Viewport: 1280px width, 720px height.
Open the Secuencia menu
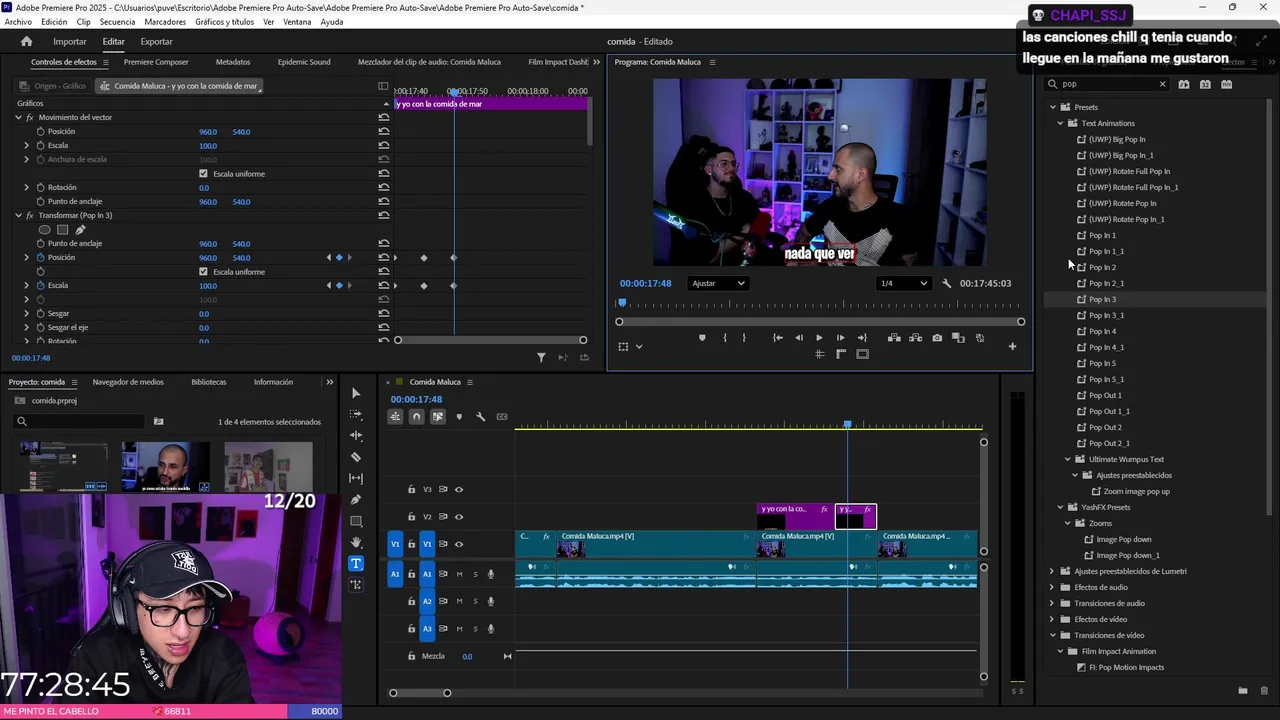117,22
